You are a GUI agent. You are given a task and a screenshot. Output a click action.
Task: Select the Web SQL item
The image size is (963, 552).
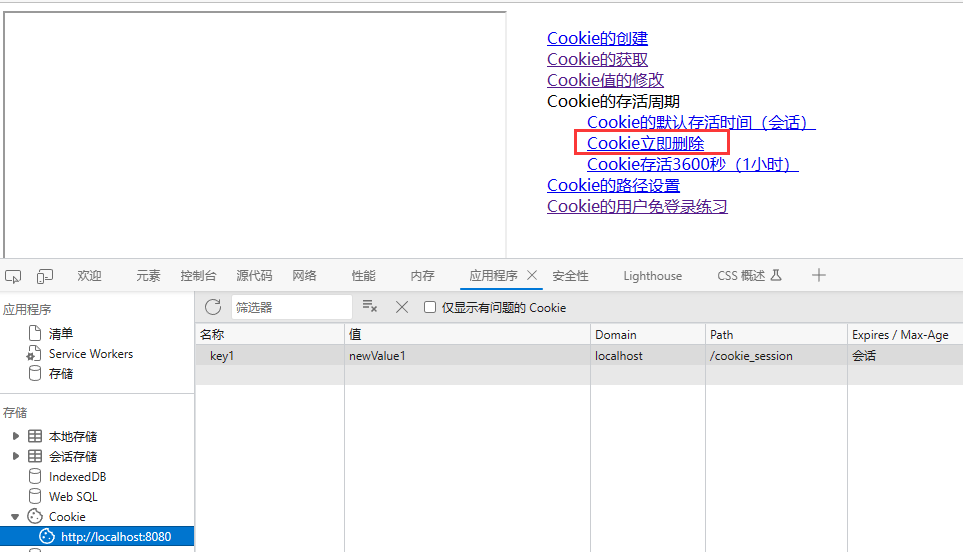click(x=73, y=496)
